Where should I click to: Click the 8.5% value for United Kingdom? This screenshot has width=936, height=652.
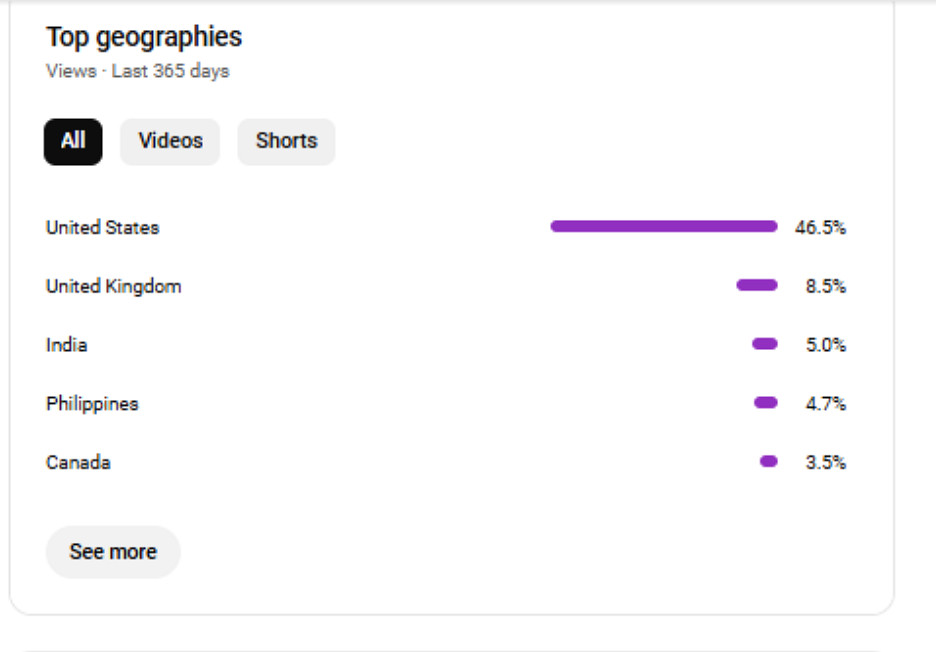[826, 287]
